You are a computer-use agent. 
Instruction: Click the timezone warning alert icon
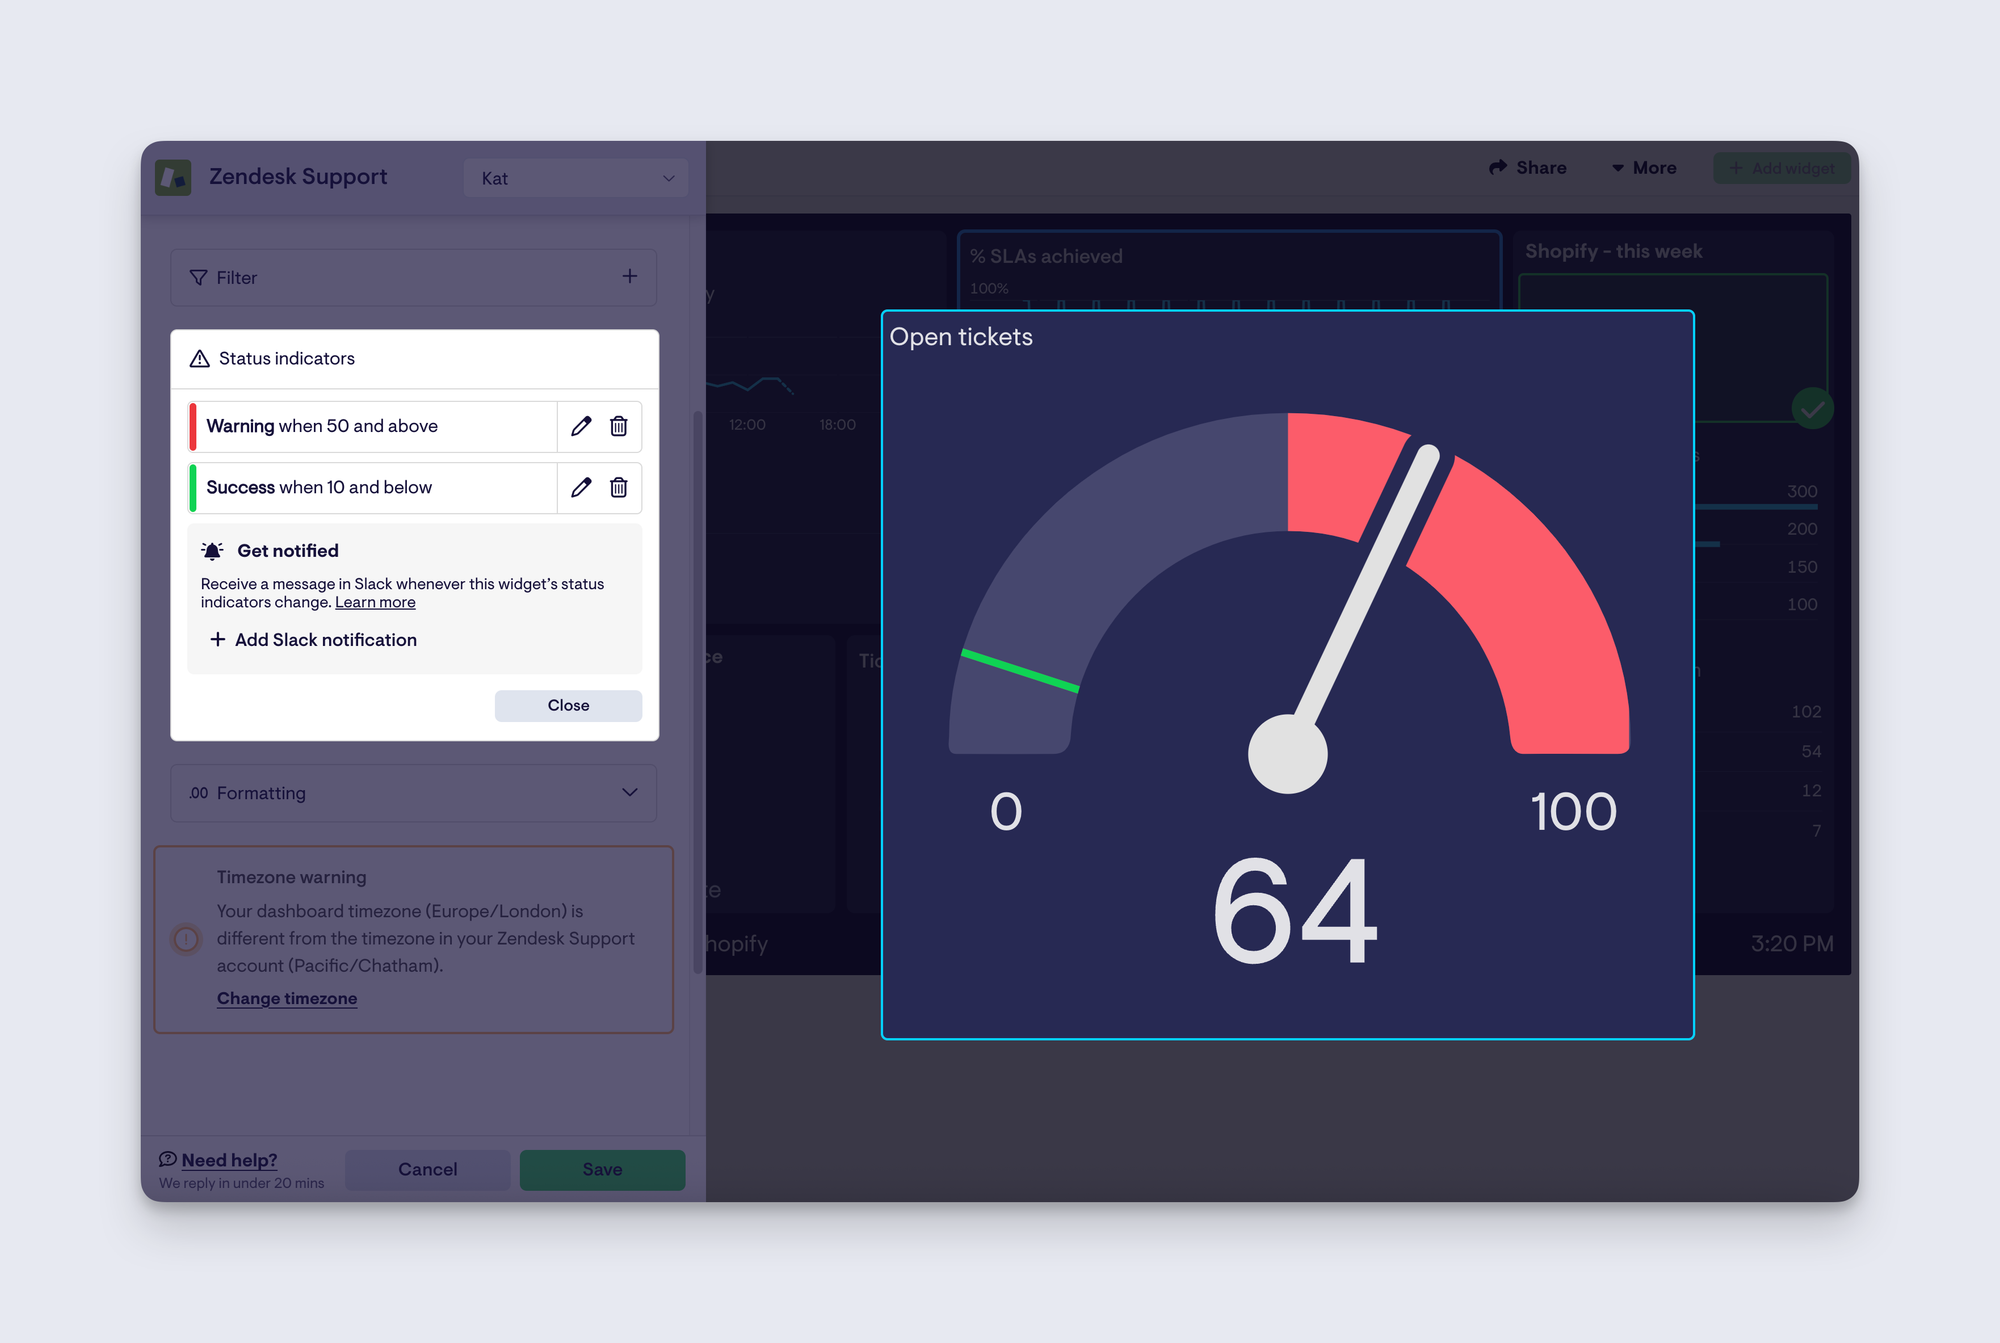tap(186, 939)
